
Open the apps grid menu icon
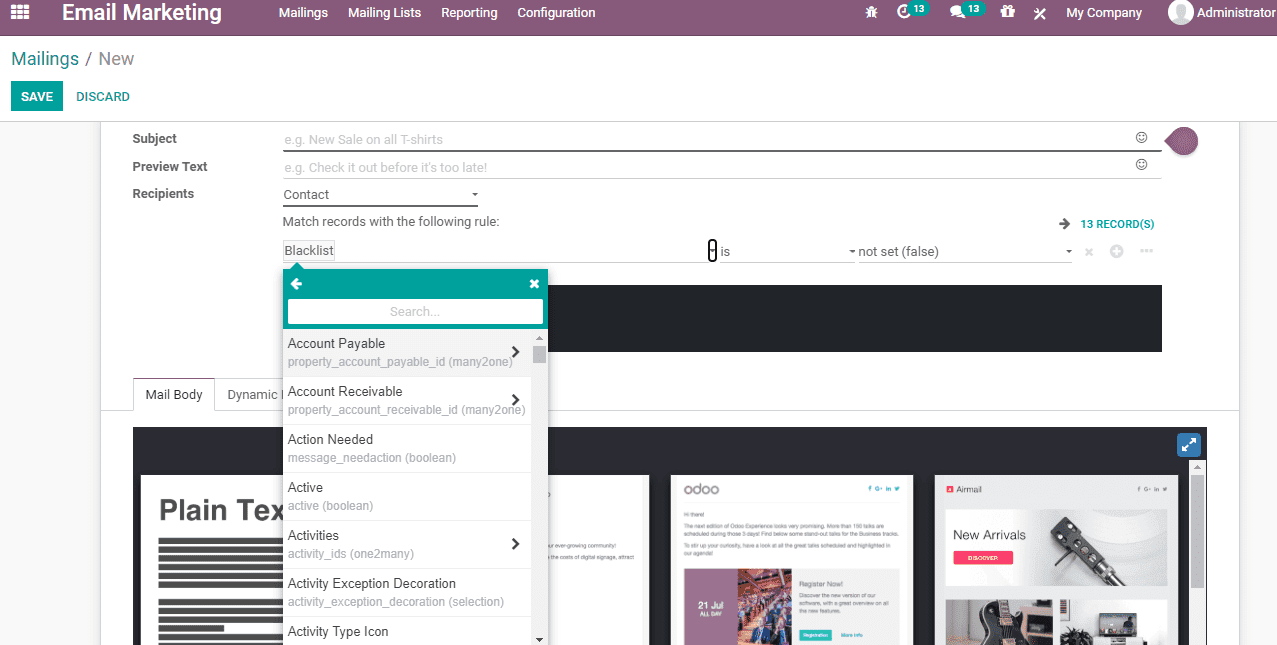coord(20,13)
